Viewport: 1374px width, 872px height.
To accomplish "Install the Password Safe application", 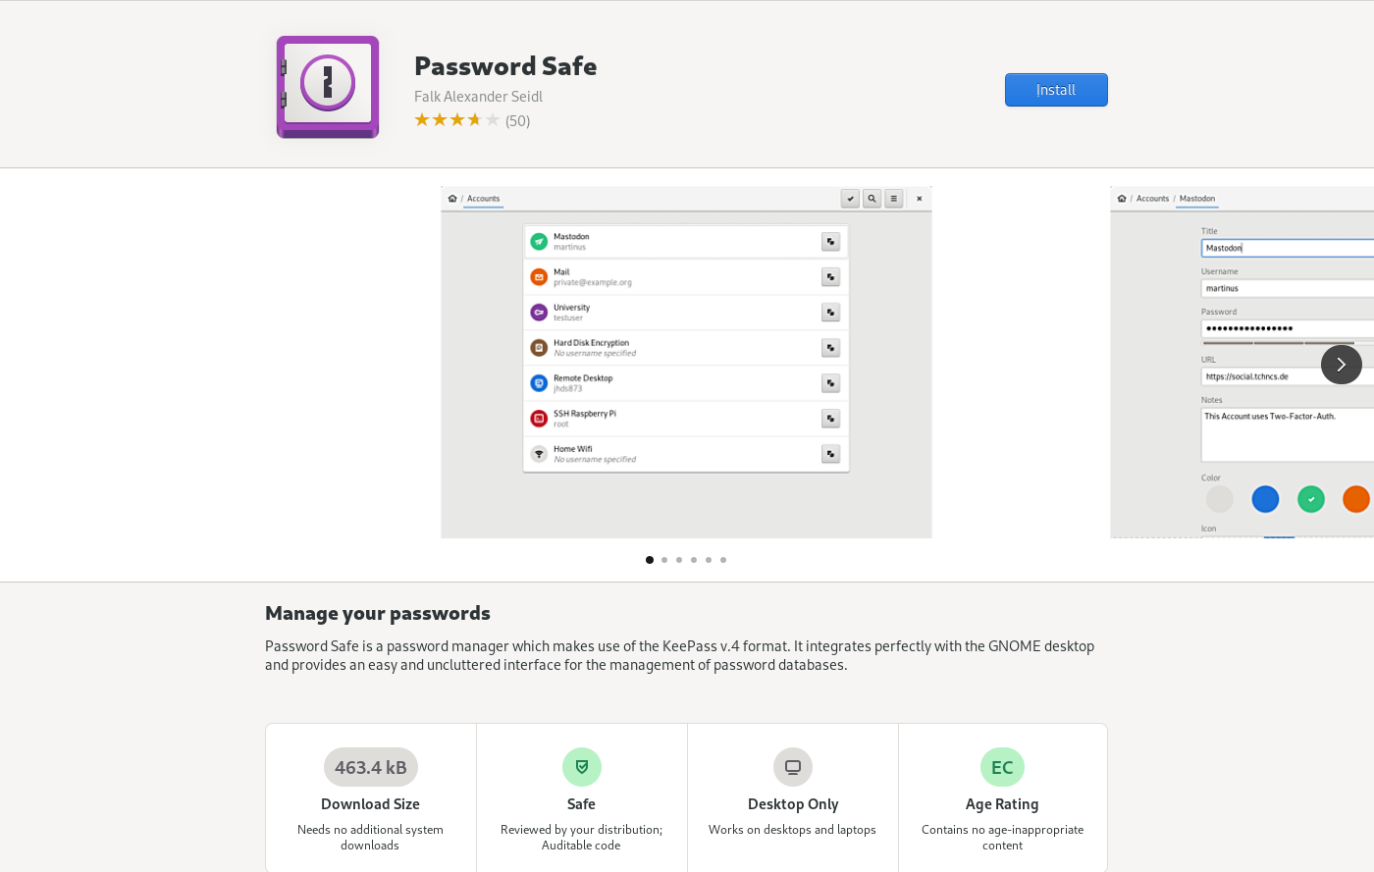I will point(1056,90).
